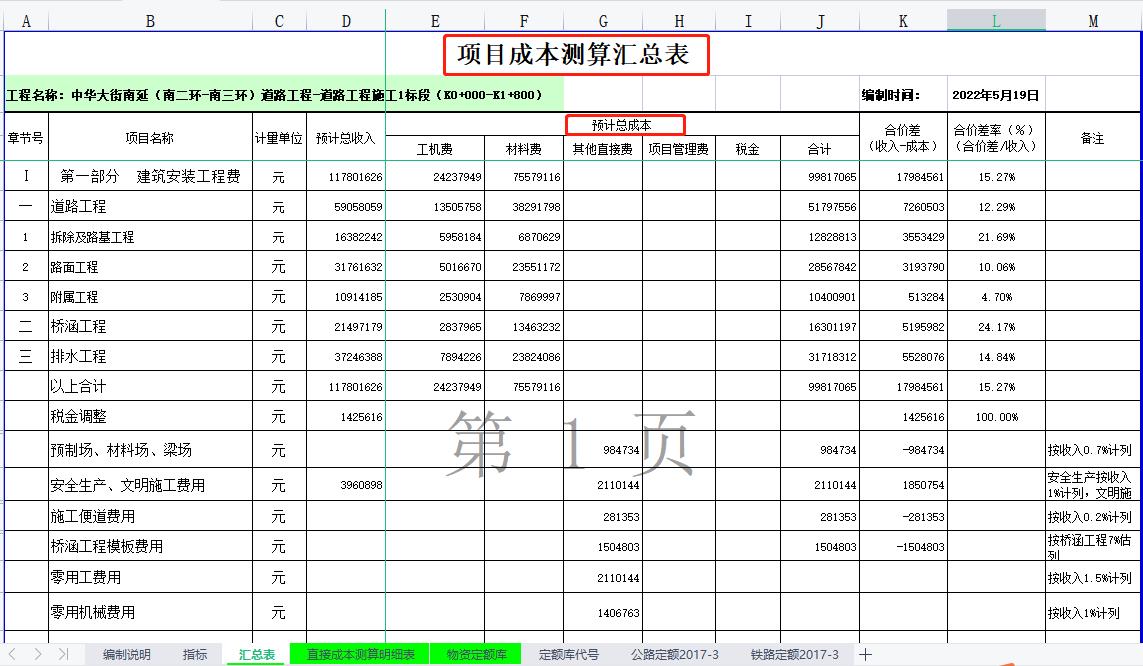Select the 备注 column header cell
Screen dimensions: 1143x666
(1092, 138)
